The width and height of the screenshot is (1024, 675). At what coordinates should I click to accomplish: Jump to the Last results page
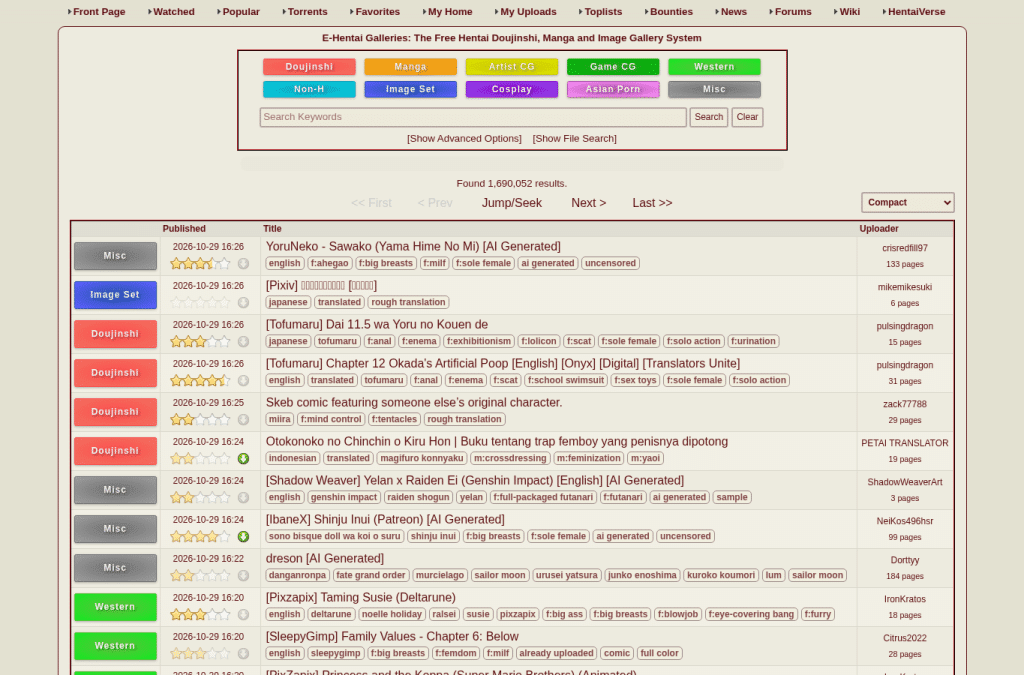click(652, 203)
